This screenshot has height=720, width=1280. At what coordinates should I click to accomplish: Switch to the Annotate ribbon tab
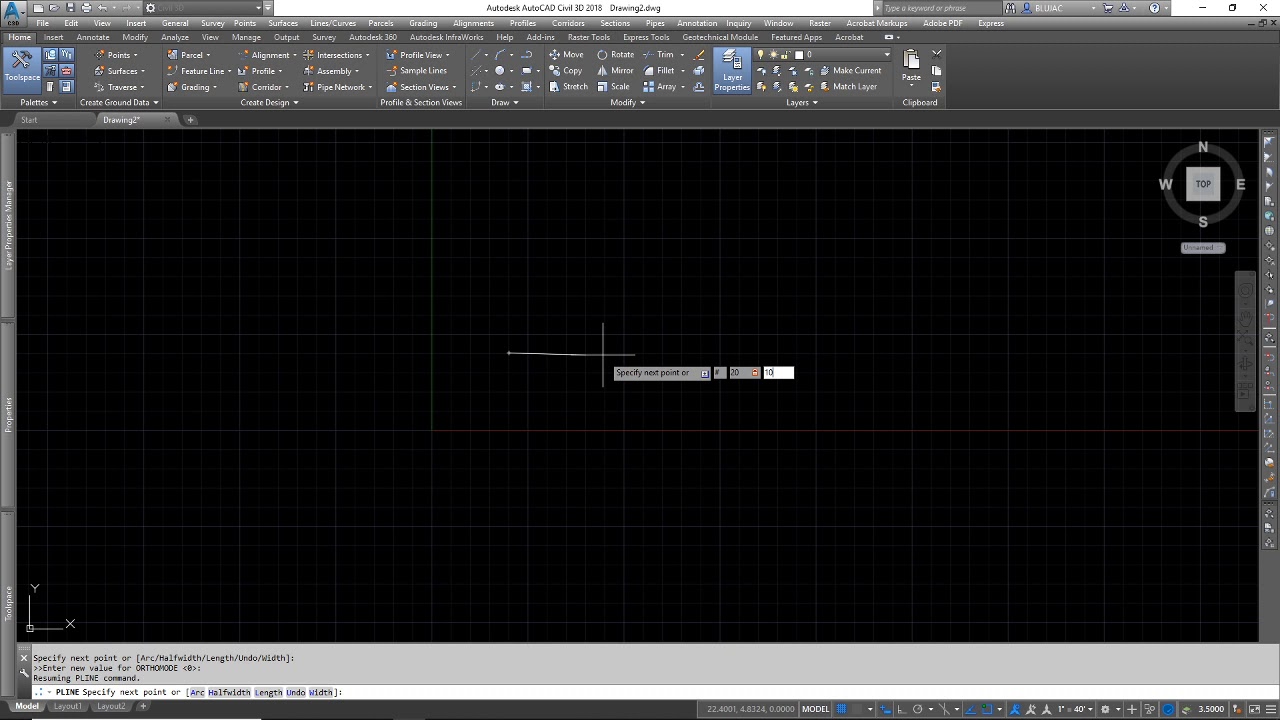93,37
